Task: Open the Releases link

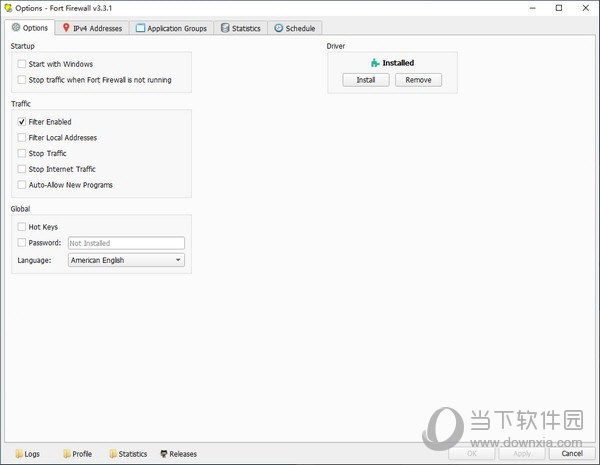Action: pos(178,454)
